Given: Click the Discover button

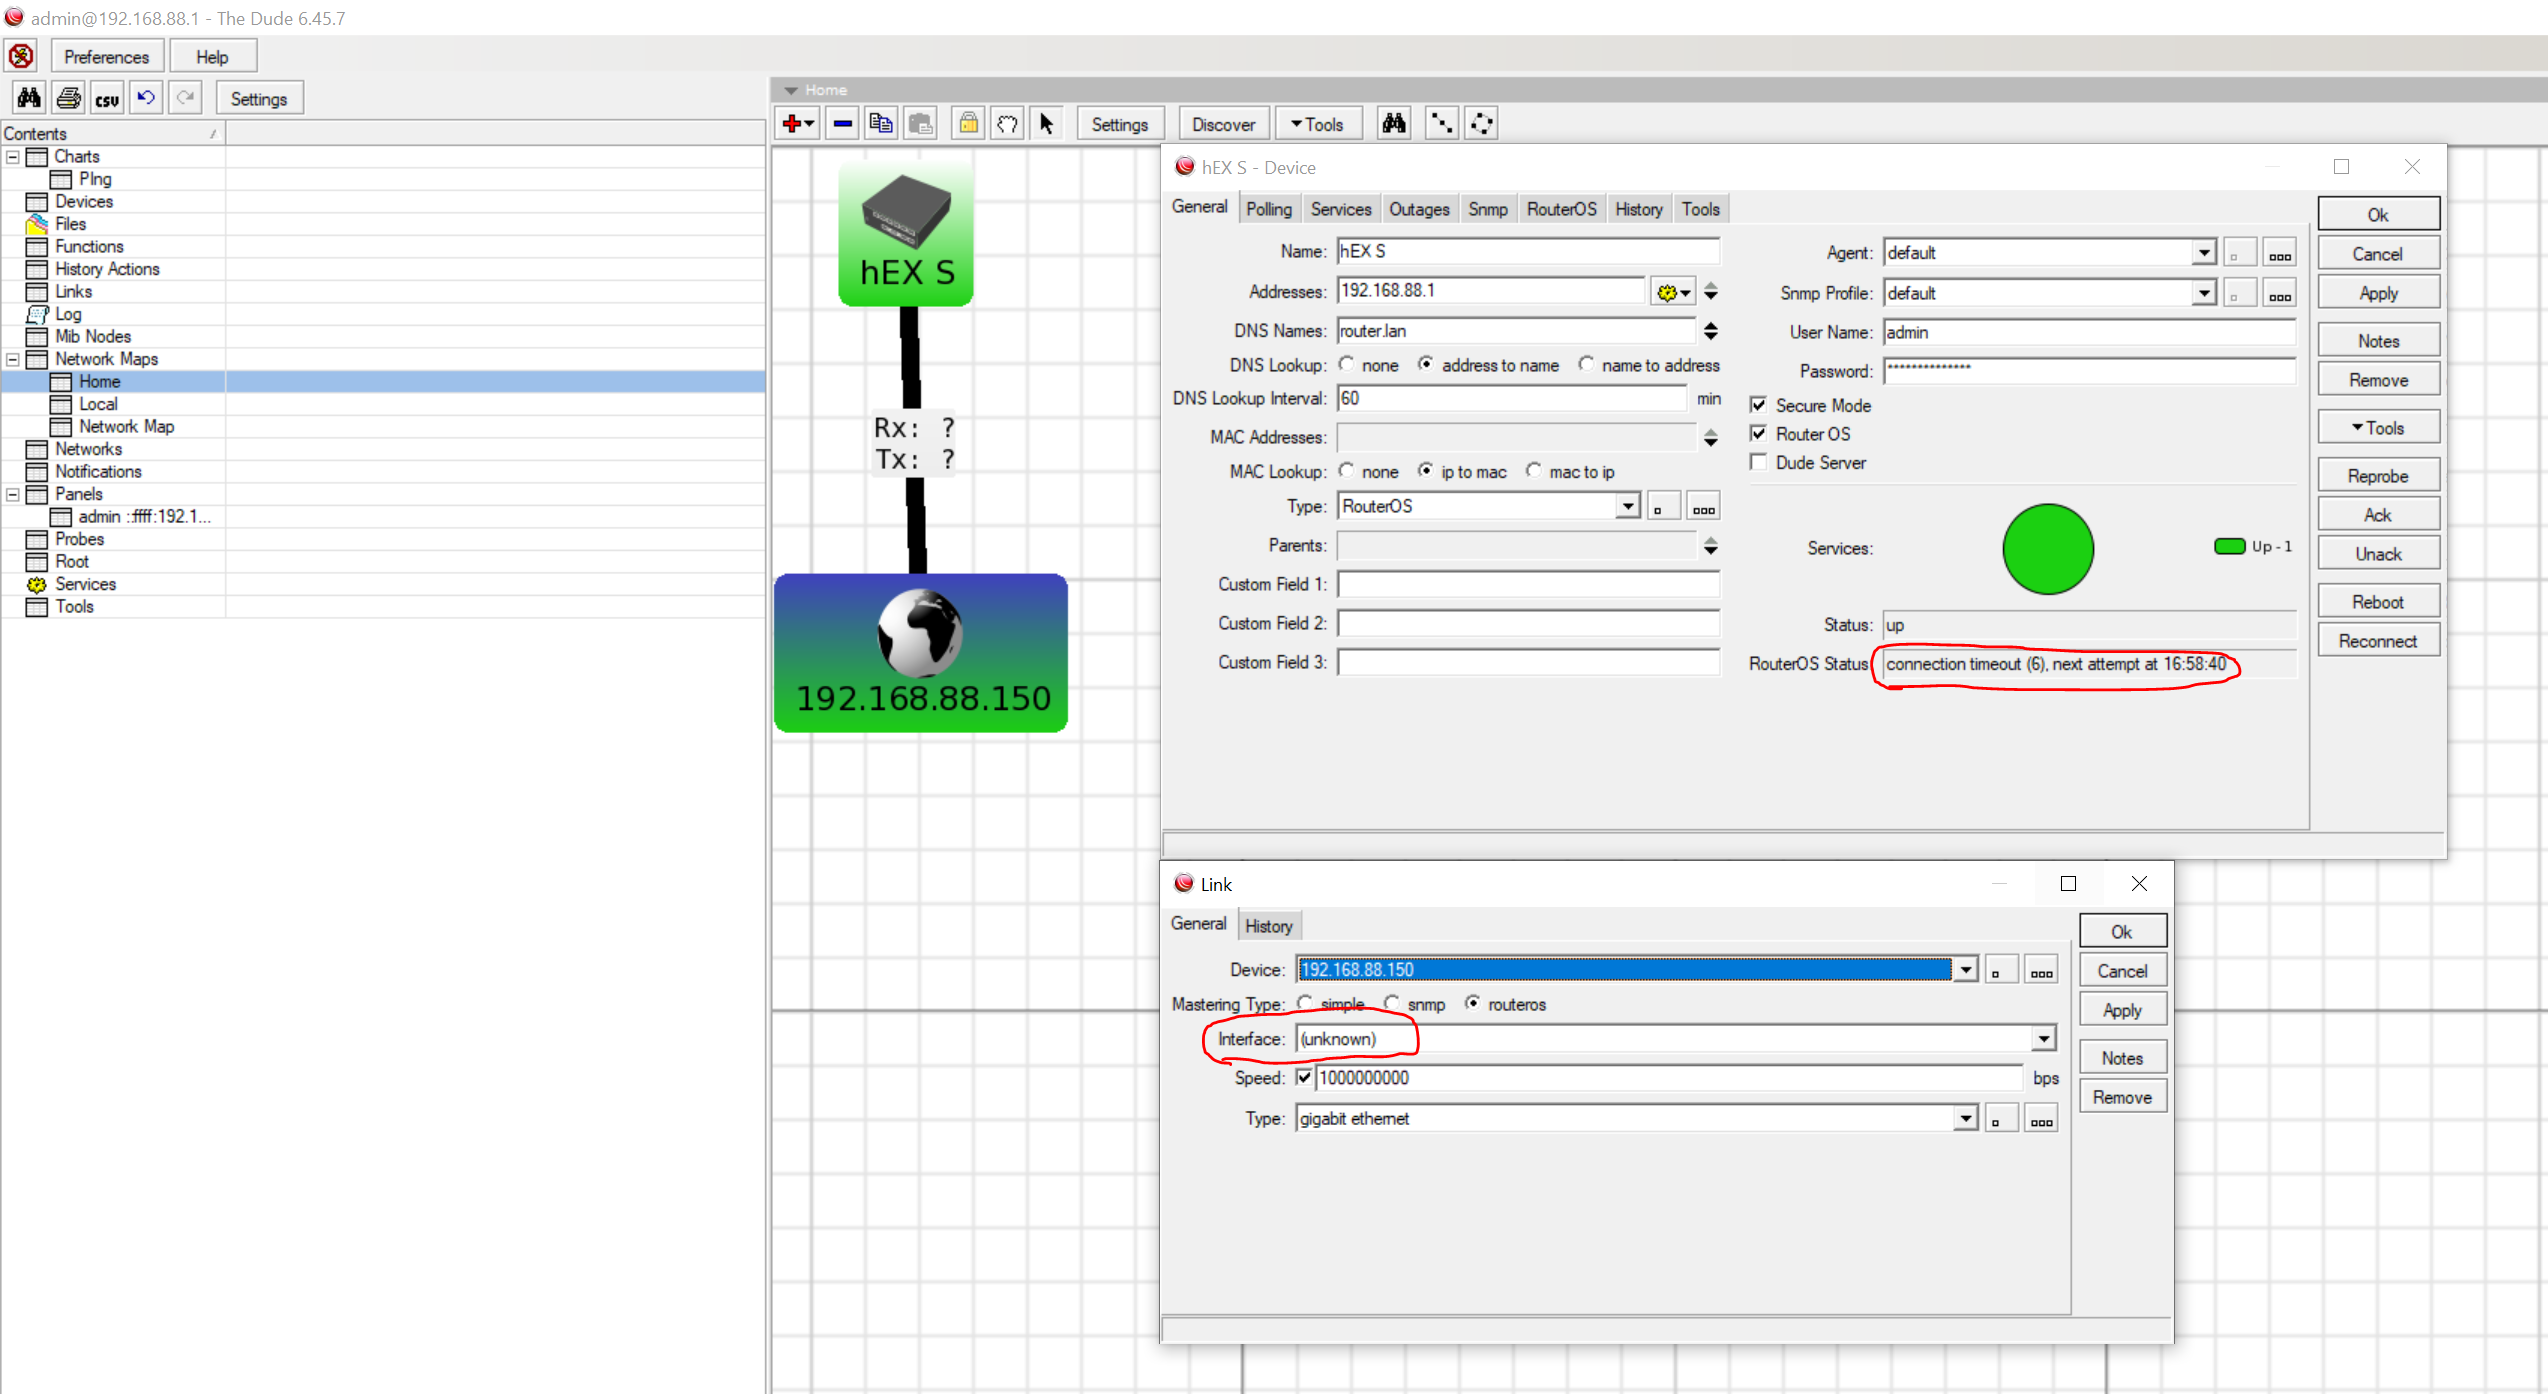Looking at the screenshot, I should (1223, 124).
